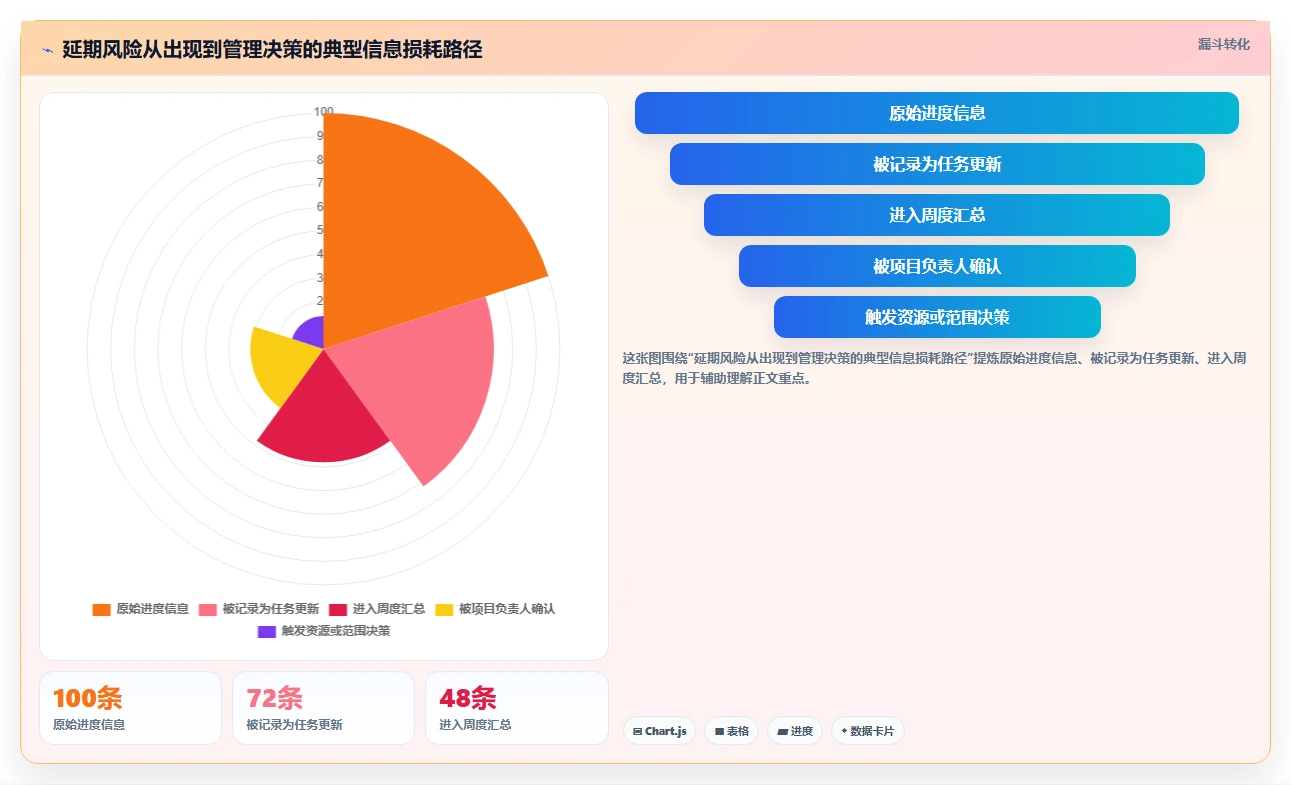Toggle 原始进度信息 legend label in chart
The image size is (1291, 785).
coord(152,609)
